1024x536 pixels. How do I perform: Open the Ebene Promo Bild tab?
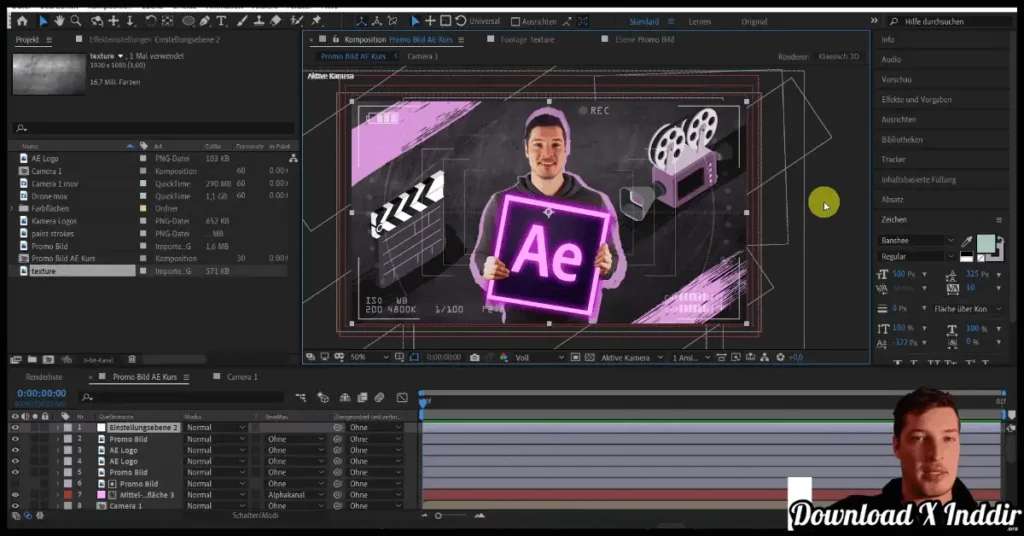(x=644, y=39)
